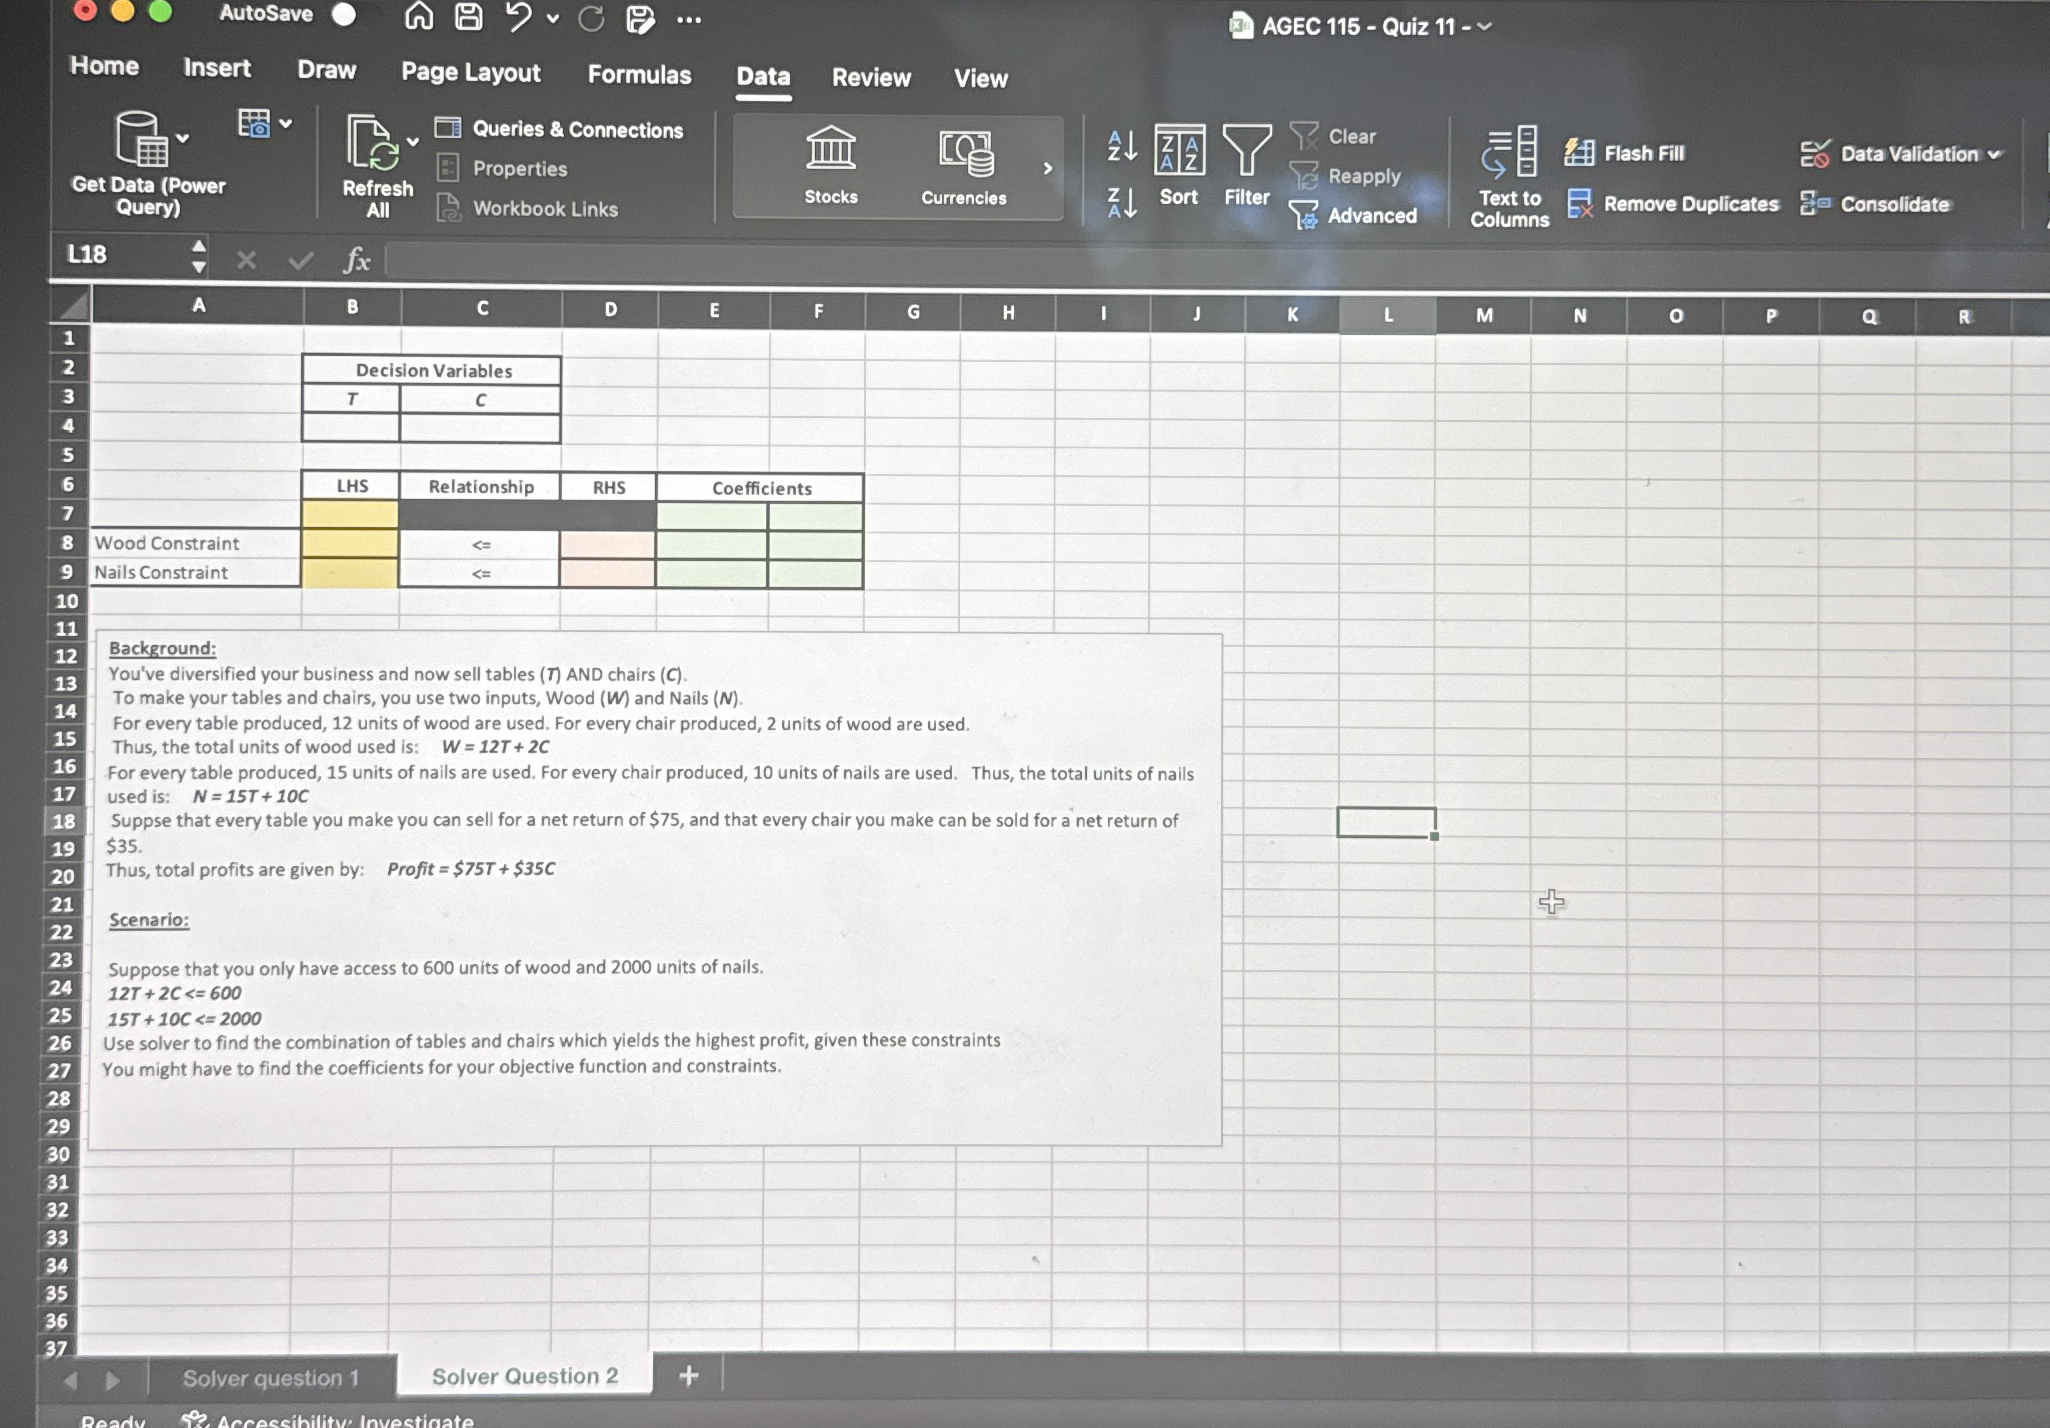The image size is (2050, 1428).
Task: Click the Flash Fill icon
Action: [1580, 152]
